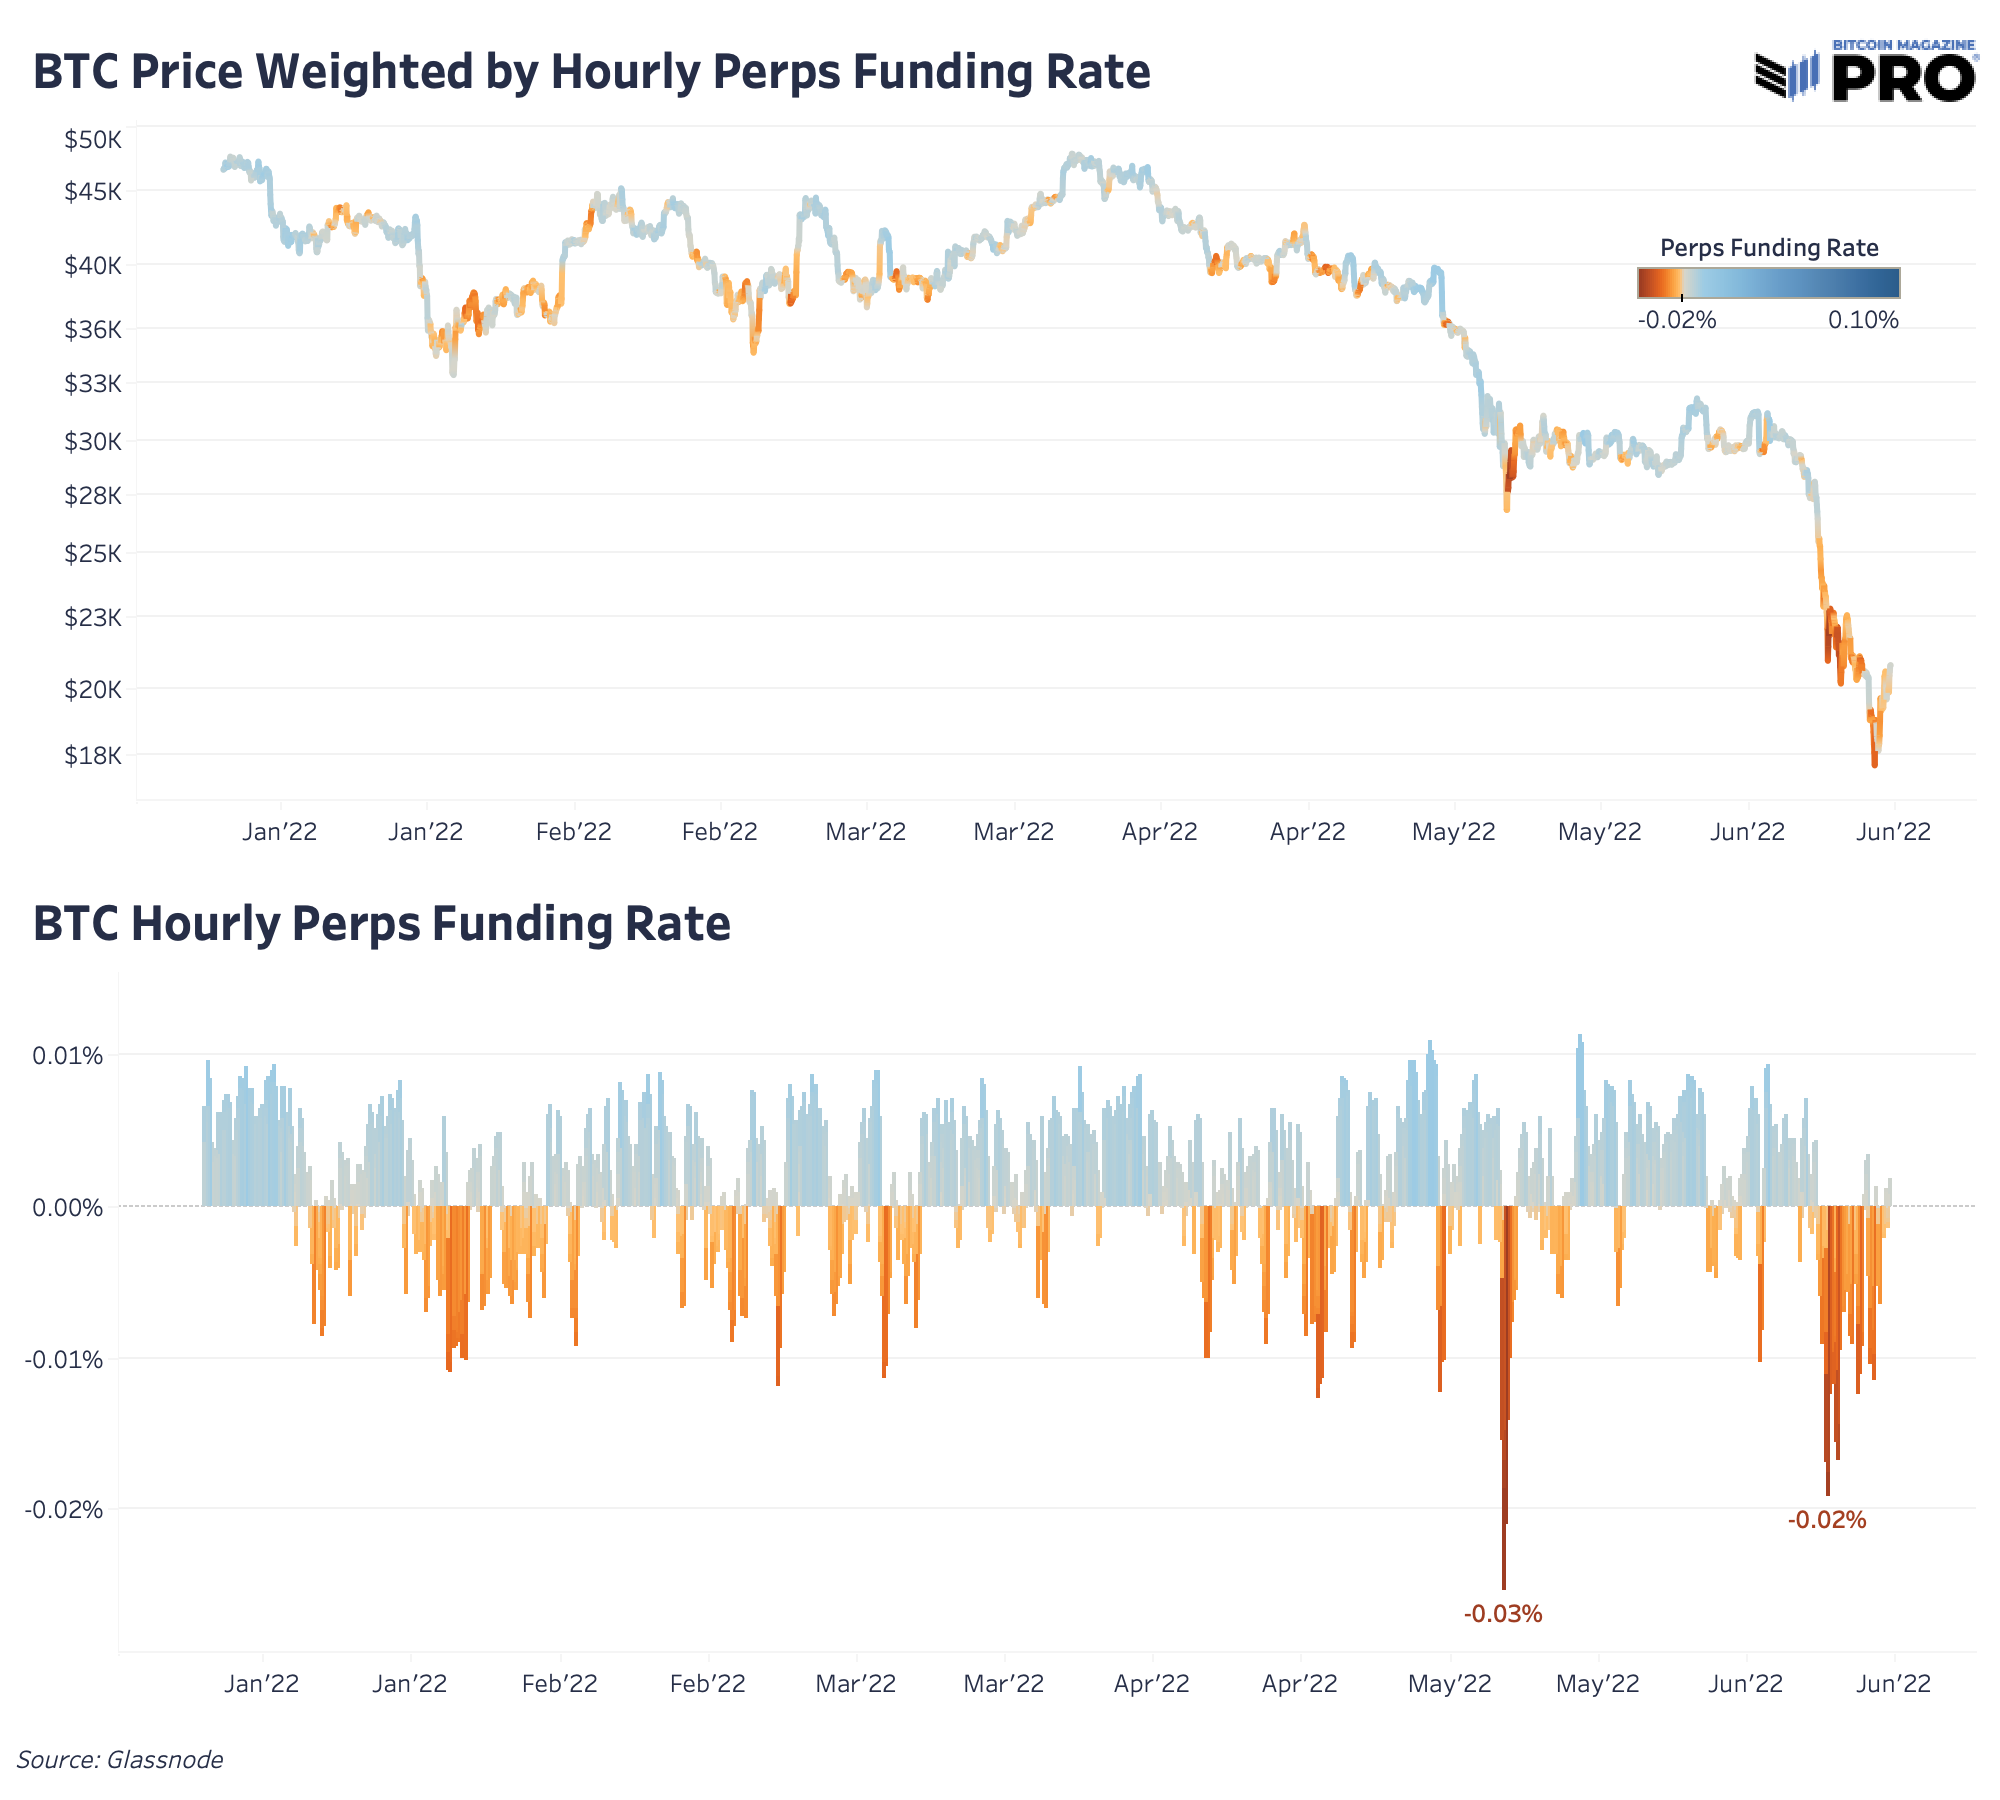Click the 'Source: Glassnode' attribution text
Image resolution: width=2000 pixels, height=1800 pixels.
click(x=120, y=1759)
